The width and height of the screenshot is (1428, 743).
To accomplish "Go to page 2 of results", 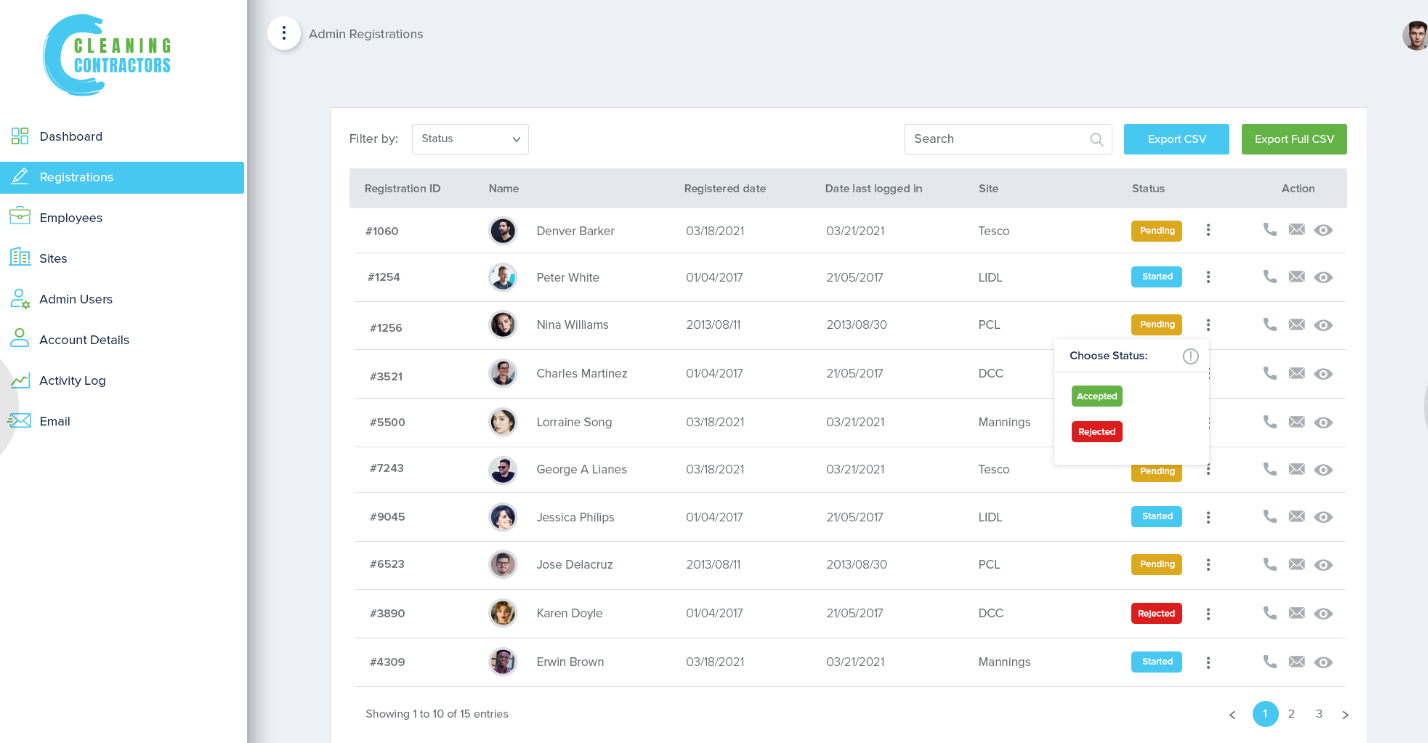I will click(x=1291, y=714).
